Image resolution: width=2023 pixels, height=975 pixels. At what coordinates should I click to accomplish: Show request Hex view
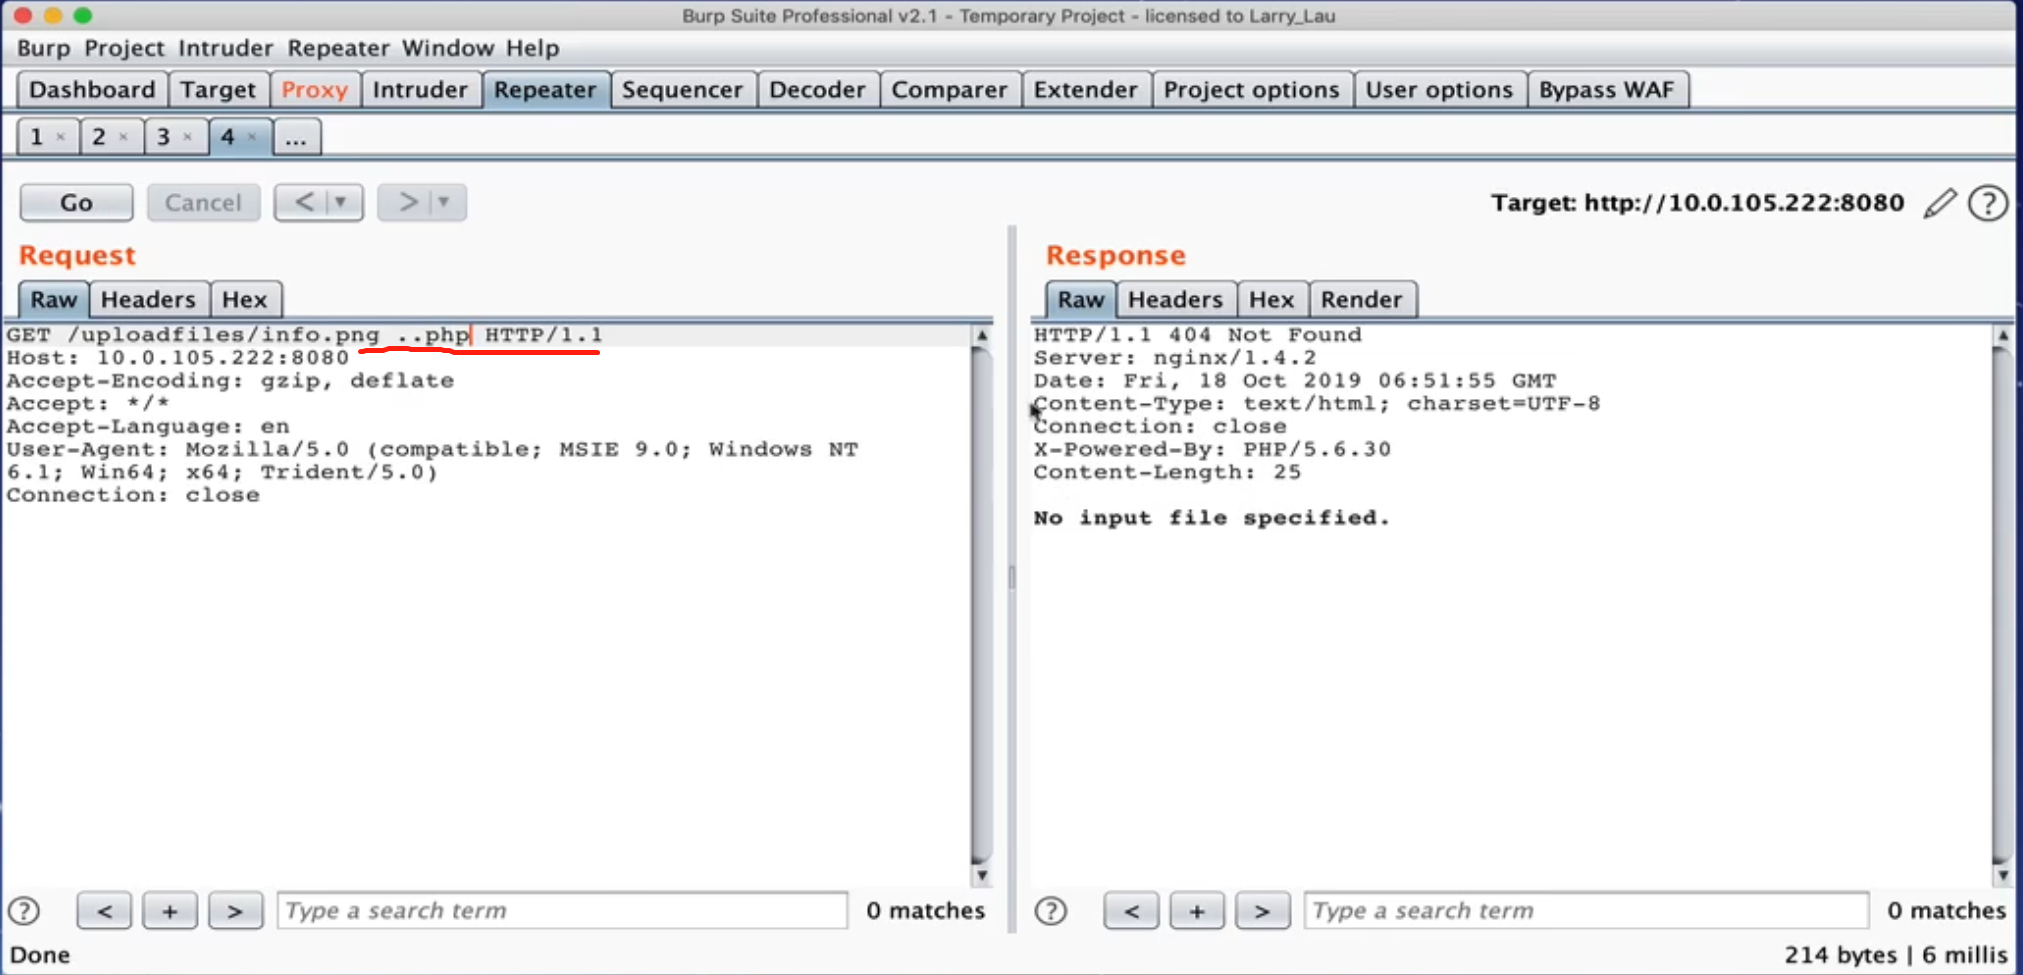click(245, 300)
